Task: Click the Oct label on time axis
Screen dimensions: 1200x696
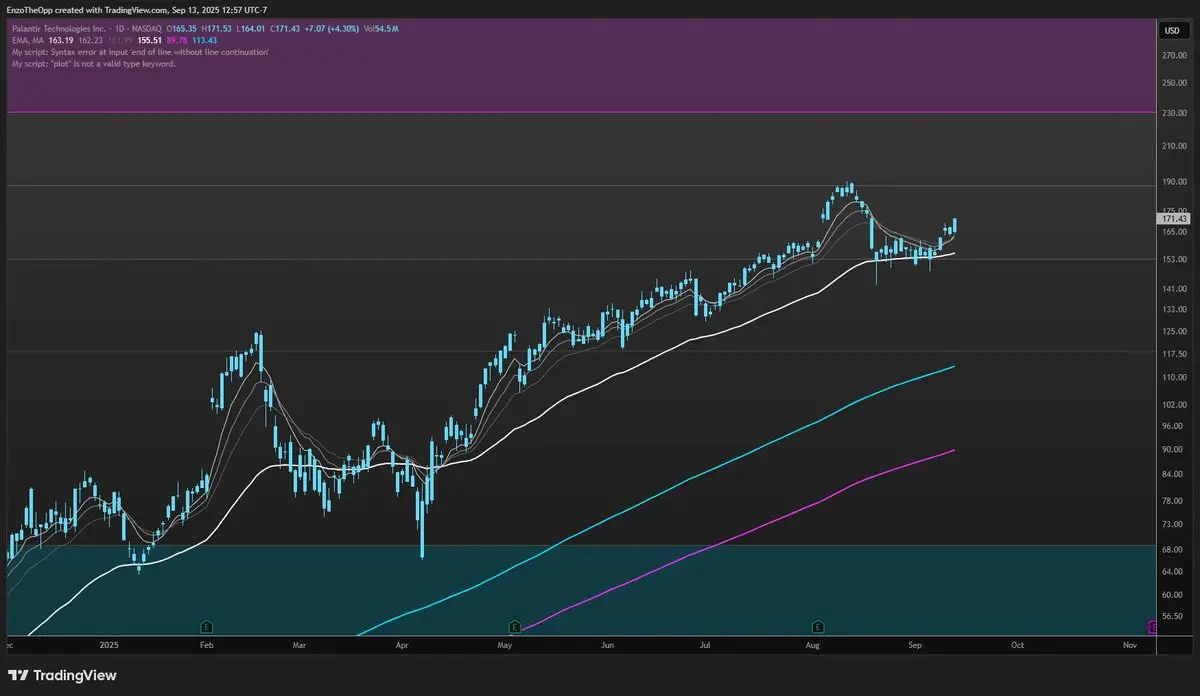Action: click(x=1017, y=645)
